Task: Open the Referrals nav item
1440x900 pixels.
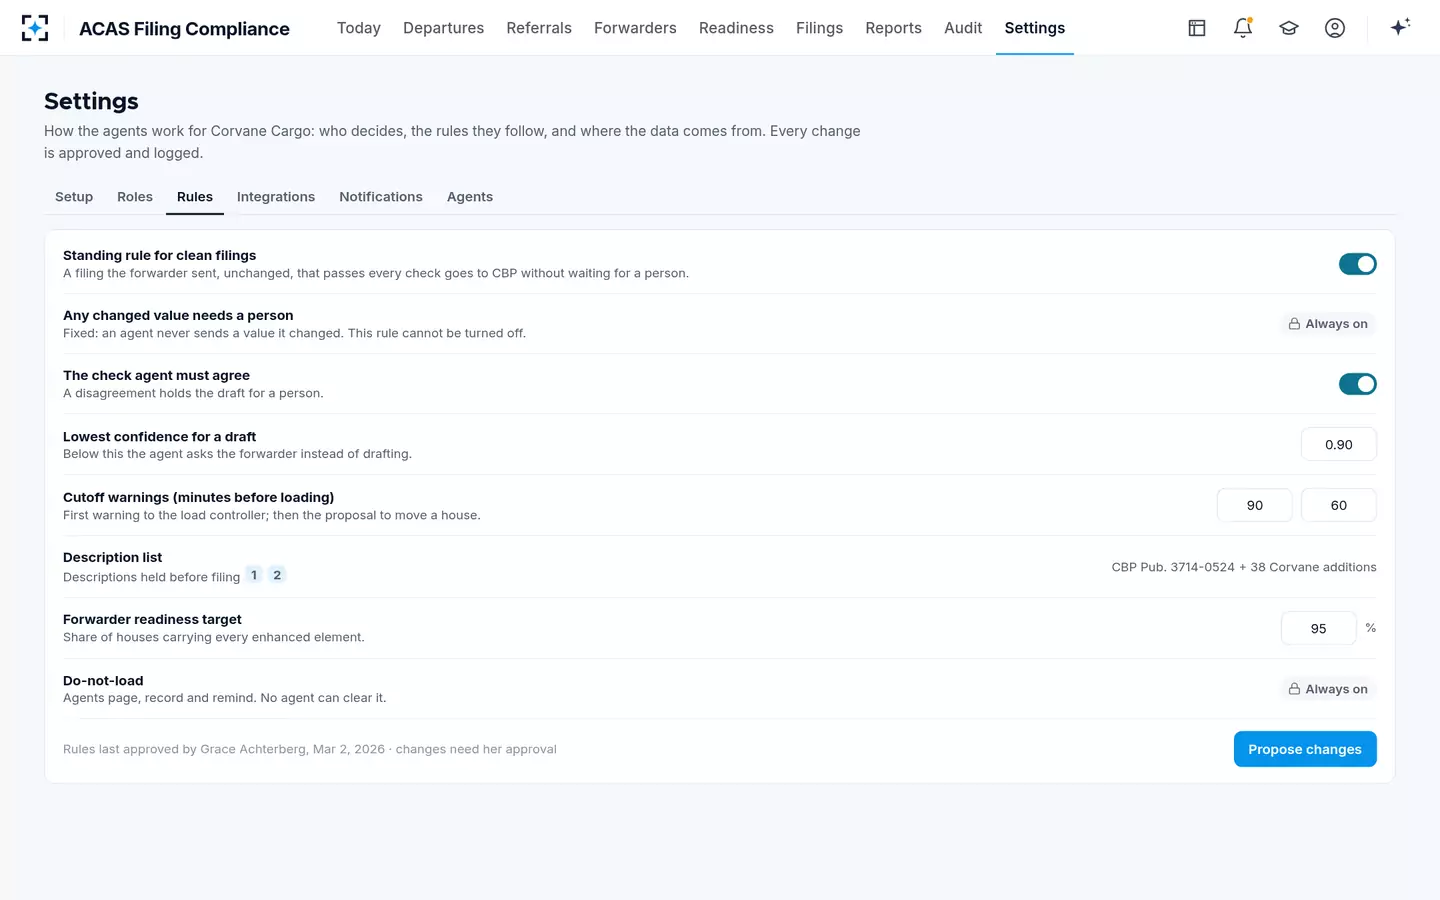Action: point(539,28)
